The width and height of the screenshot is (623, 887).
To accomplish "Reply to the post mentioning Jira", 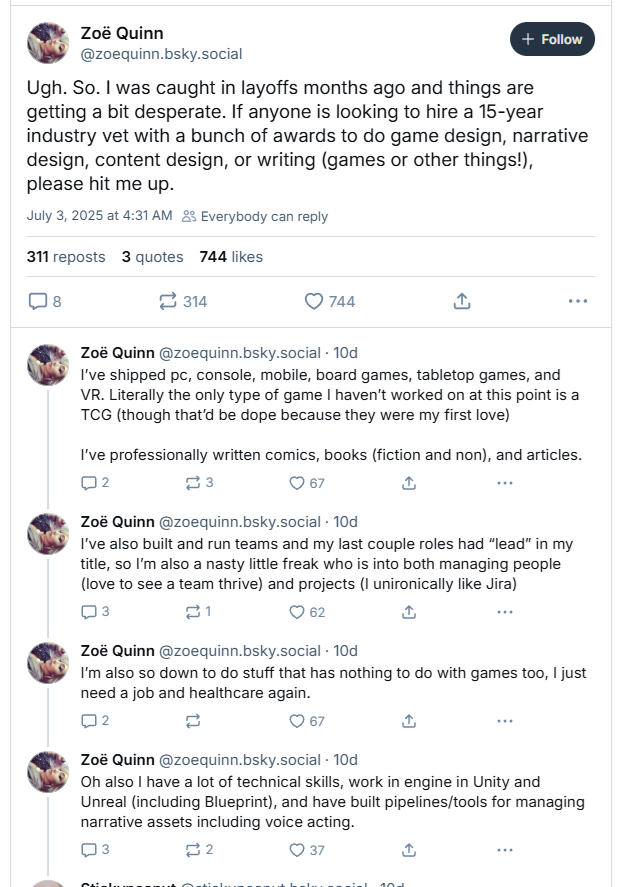I will coord(95,612).
